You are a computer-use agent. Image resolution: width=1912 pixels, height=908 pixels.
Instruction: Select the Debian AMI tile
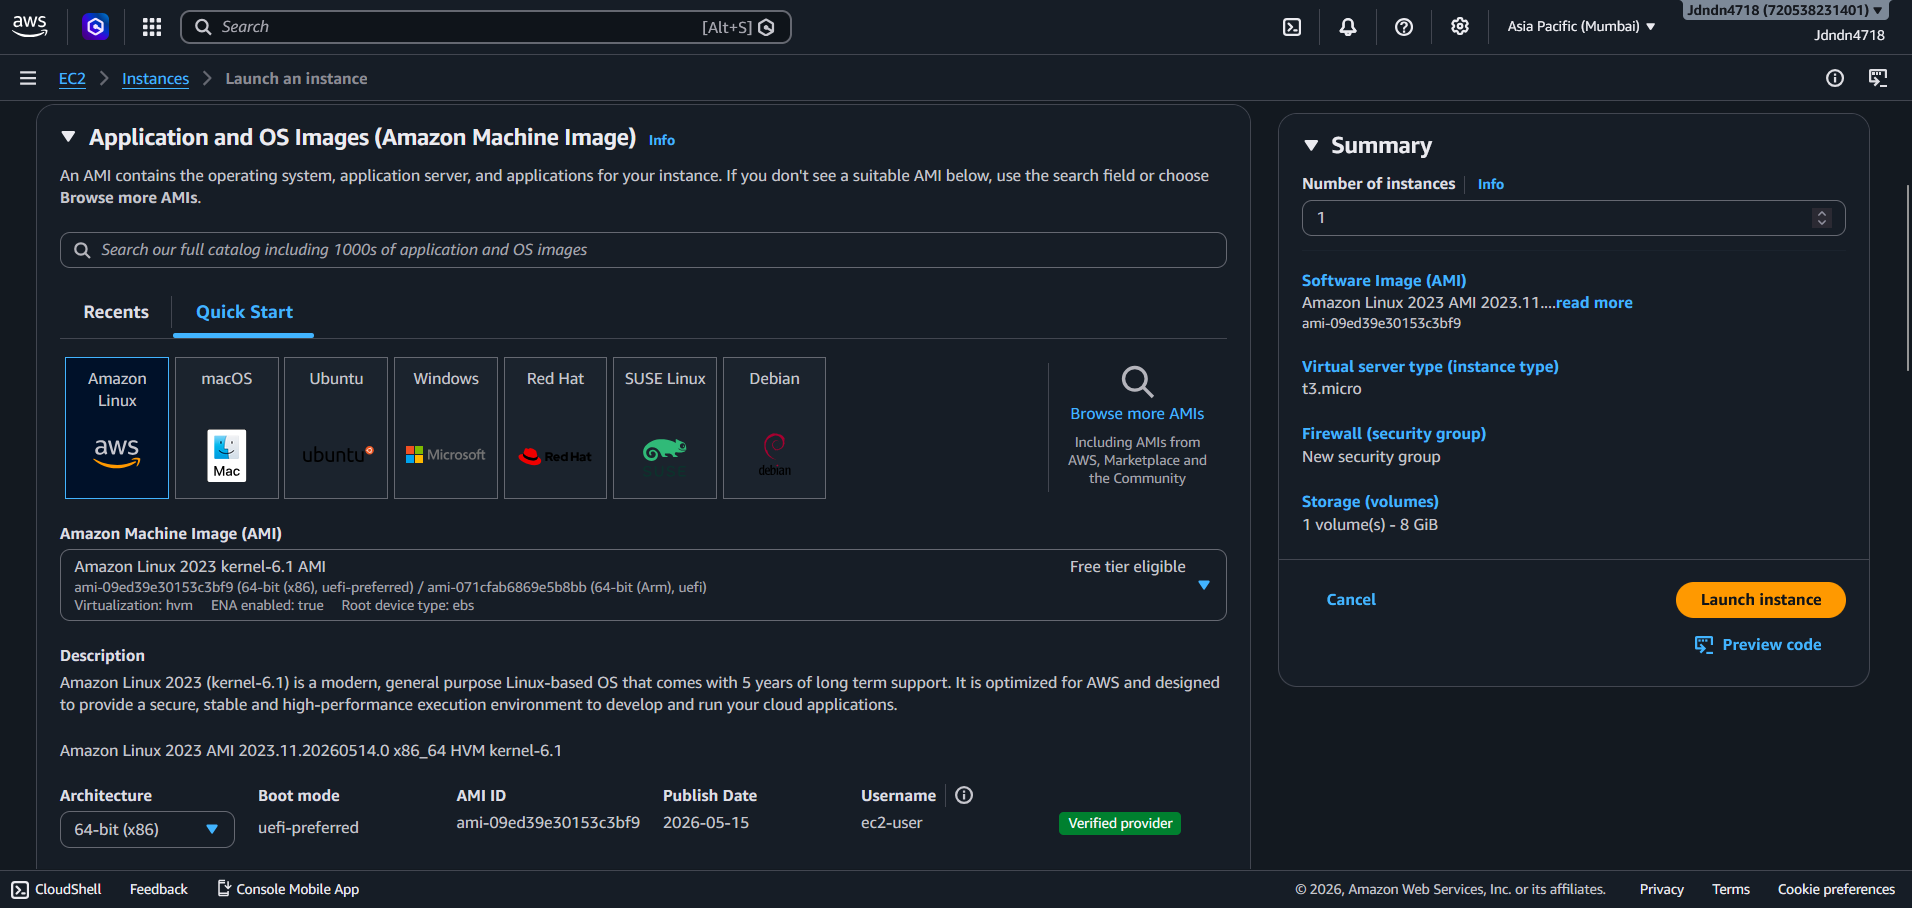(775, 428)
